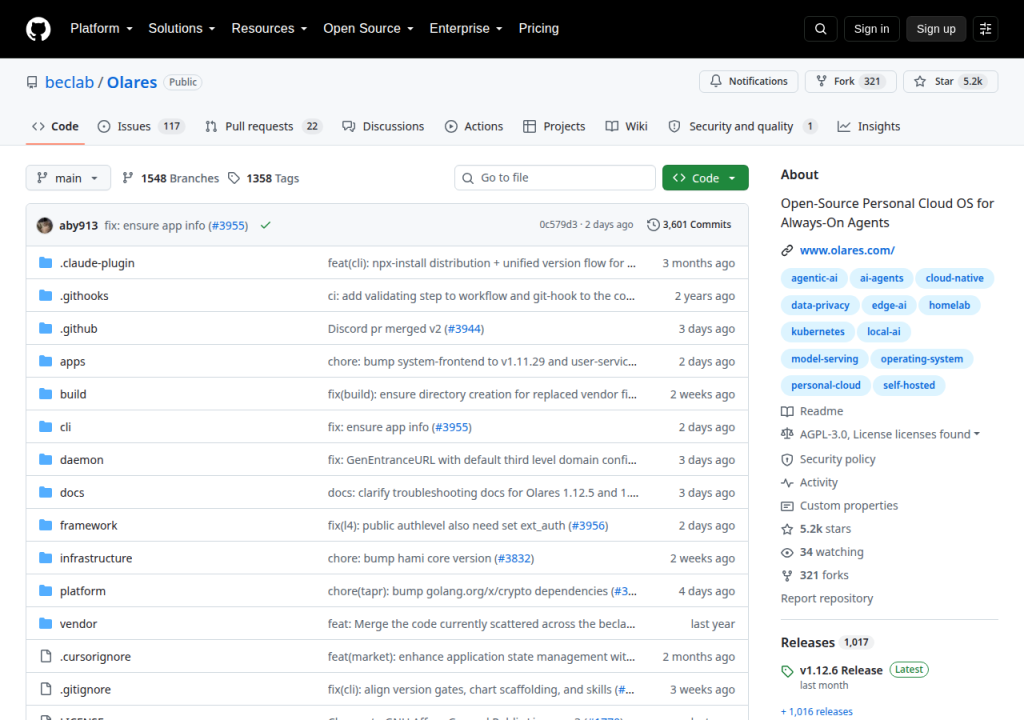Click the vendor folder icon
The image size is (1024, 720).
(45, 623)
